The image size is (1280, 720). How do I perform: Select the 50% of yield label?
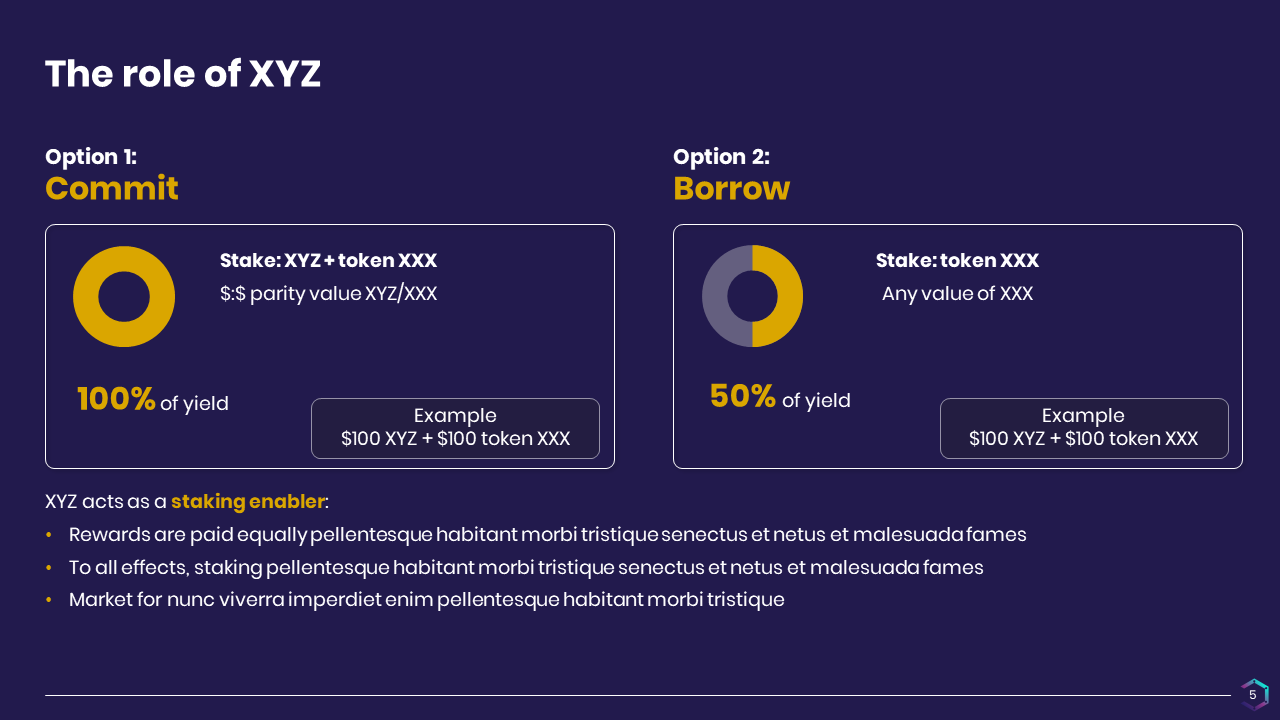coord(780,398)
